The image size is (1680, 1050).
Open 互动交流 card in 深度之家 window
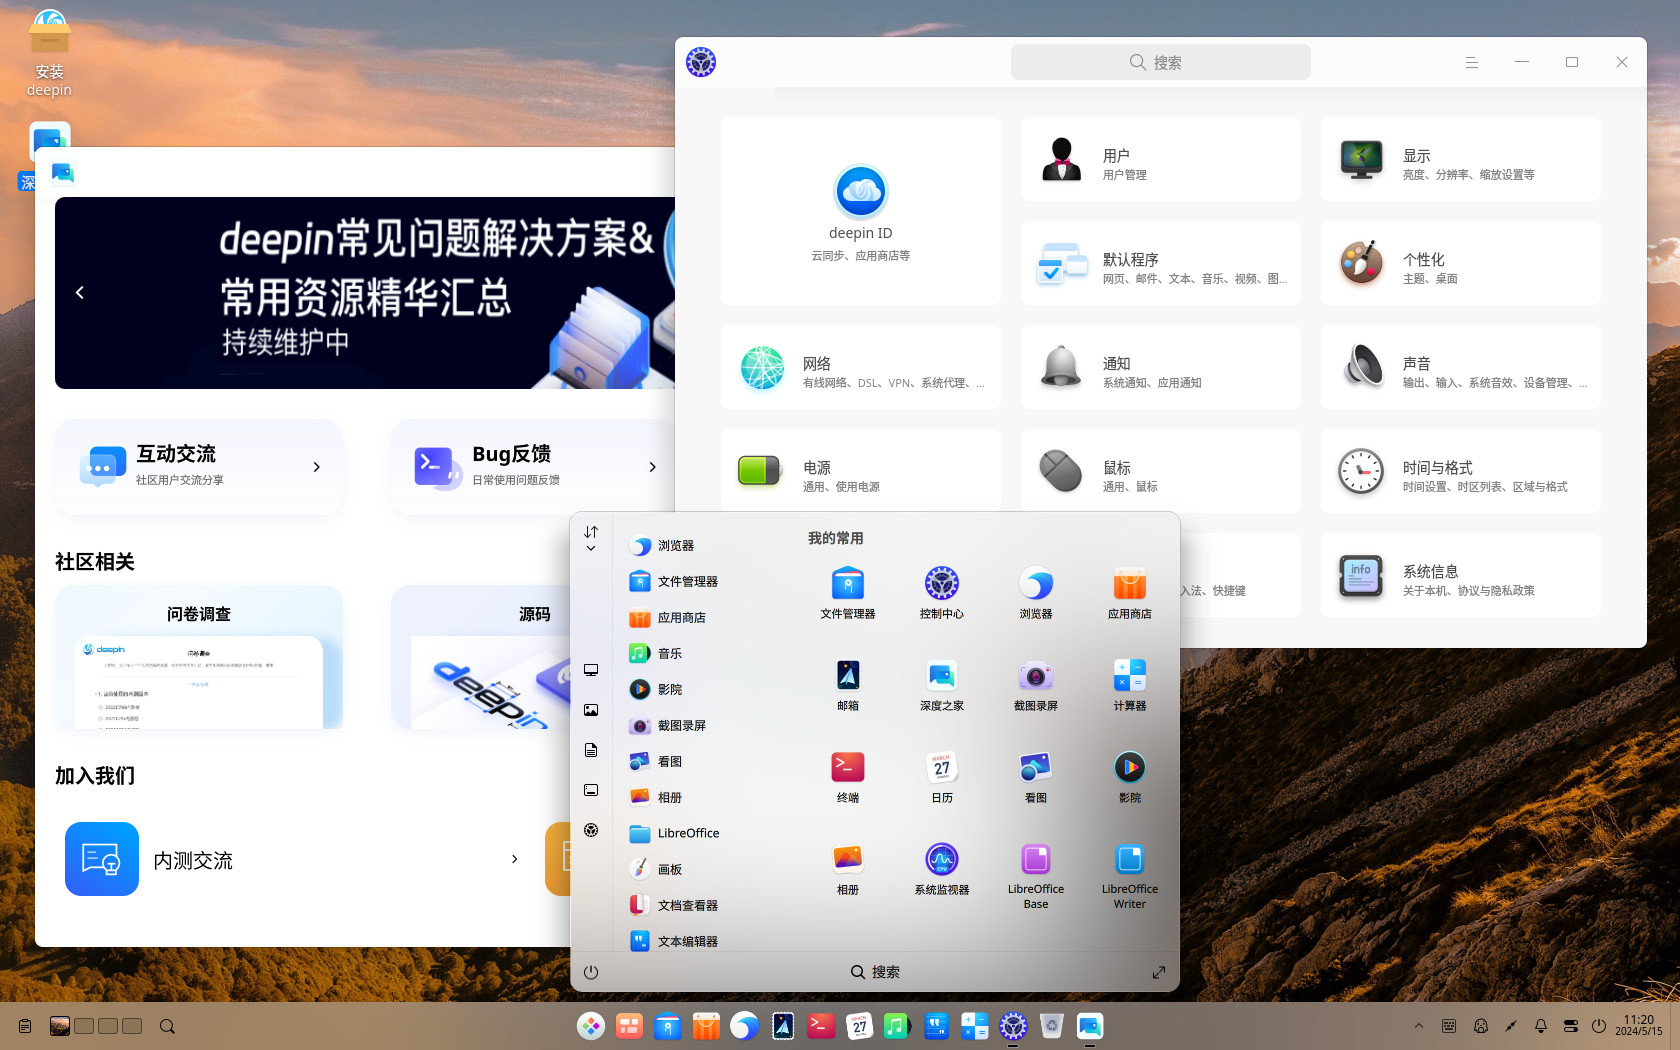[199, 467]
